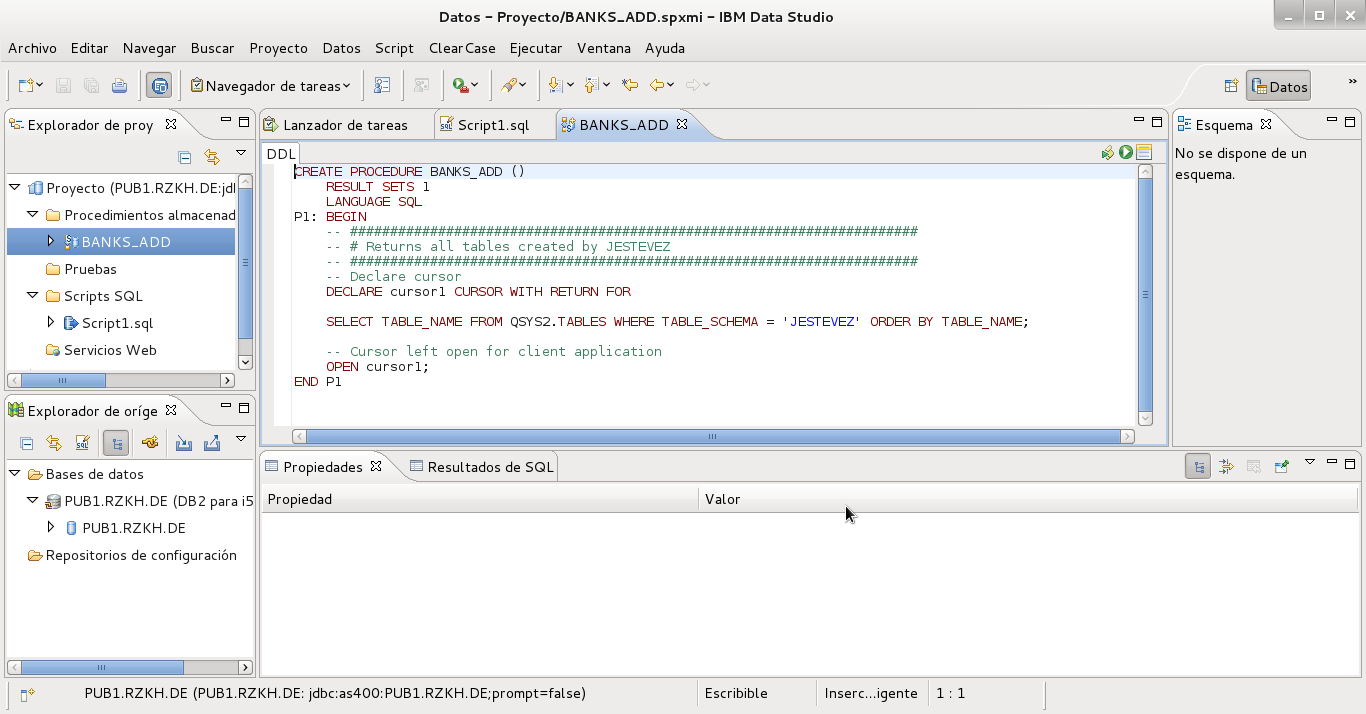Click the properties-view icon after Navegador de tareas
Screen dimensions: 1366x714
pos(382,86)
